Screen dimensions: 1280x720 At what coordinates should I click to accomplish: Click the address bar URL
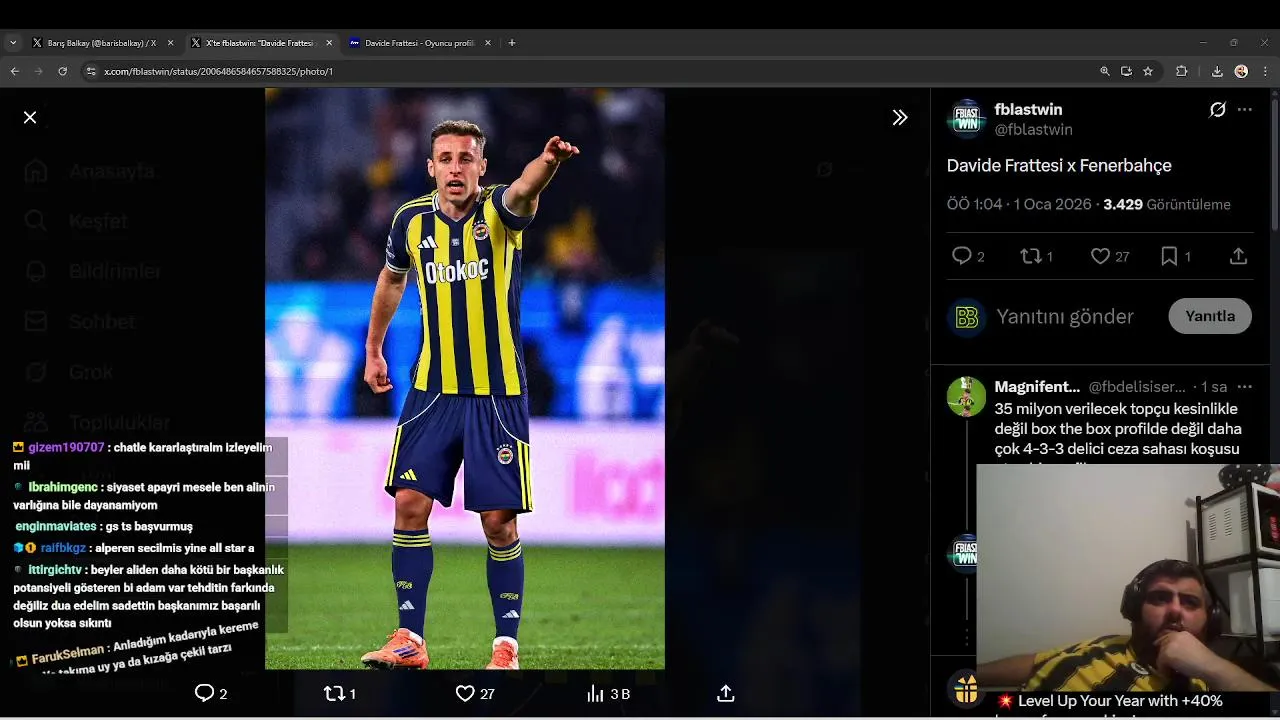click(218, 71)
